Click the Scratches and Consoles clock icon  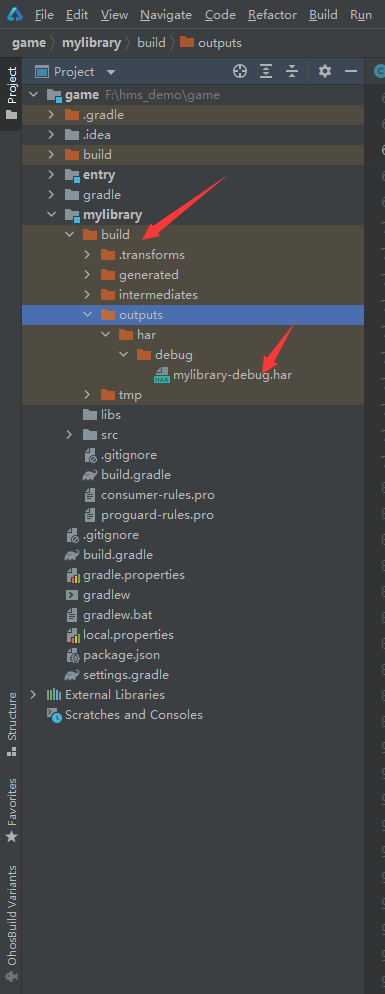pyautogui.click(x=54, y=714)
